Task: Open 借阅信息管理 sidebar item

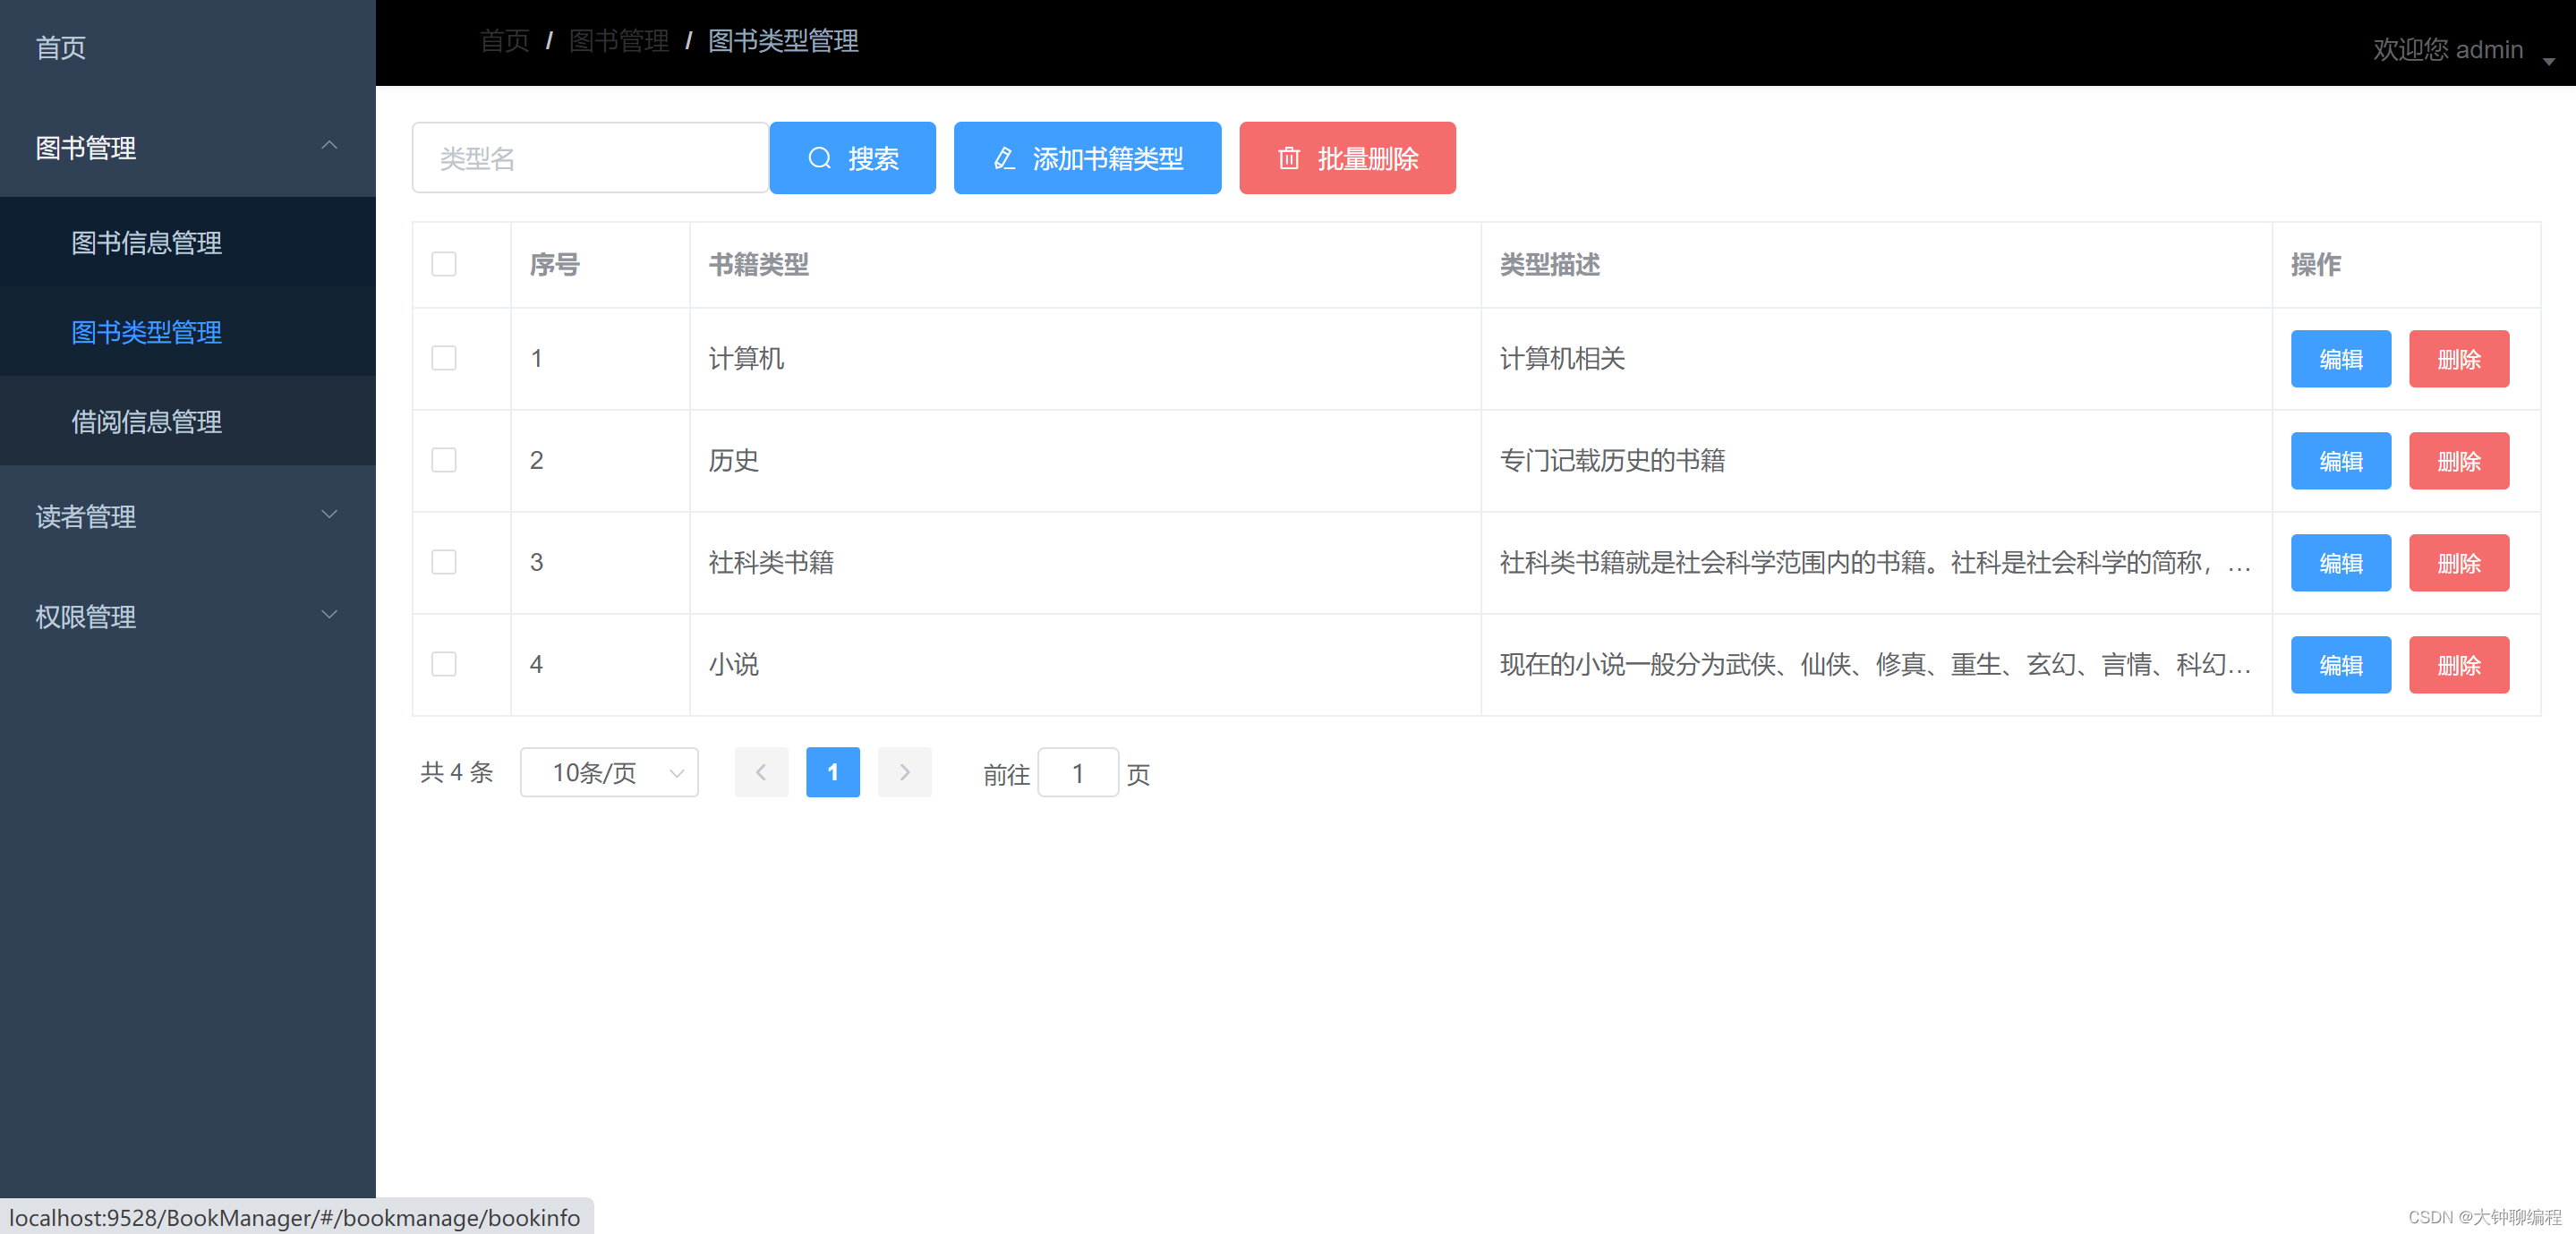Action: [x=147, y=421]
